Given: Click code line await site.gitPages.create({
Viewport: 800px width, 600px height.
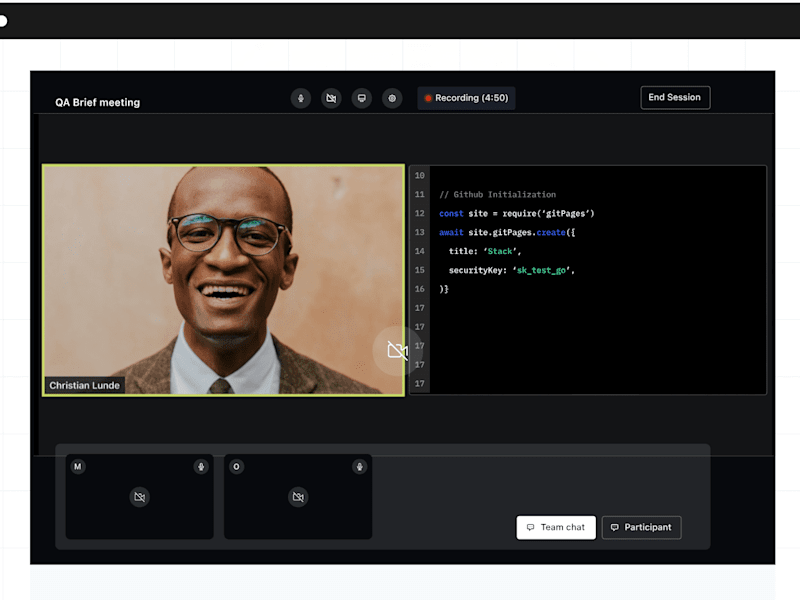Looking at the screenshot, I should tap(507, 232).
